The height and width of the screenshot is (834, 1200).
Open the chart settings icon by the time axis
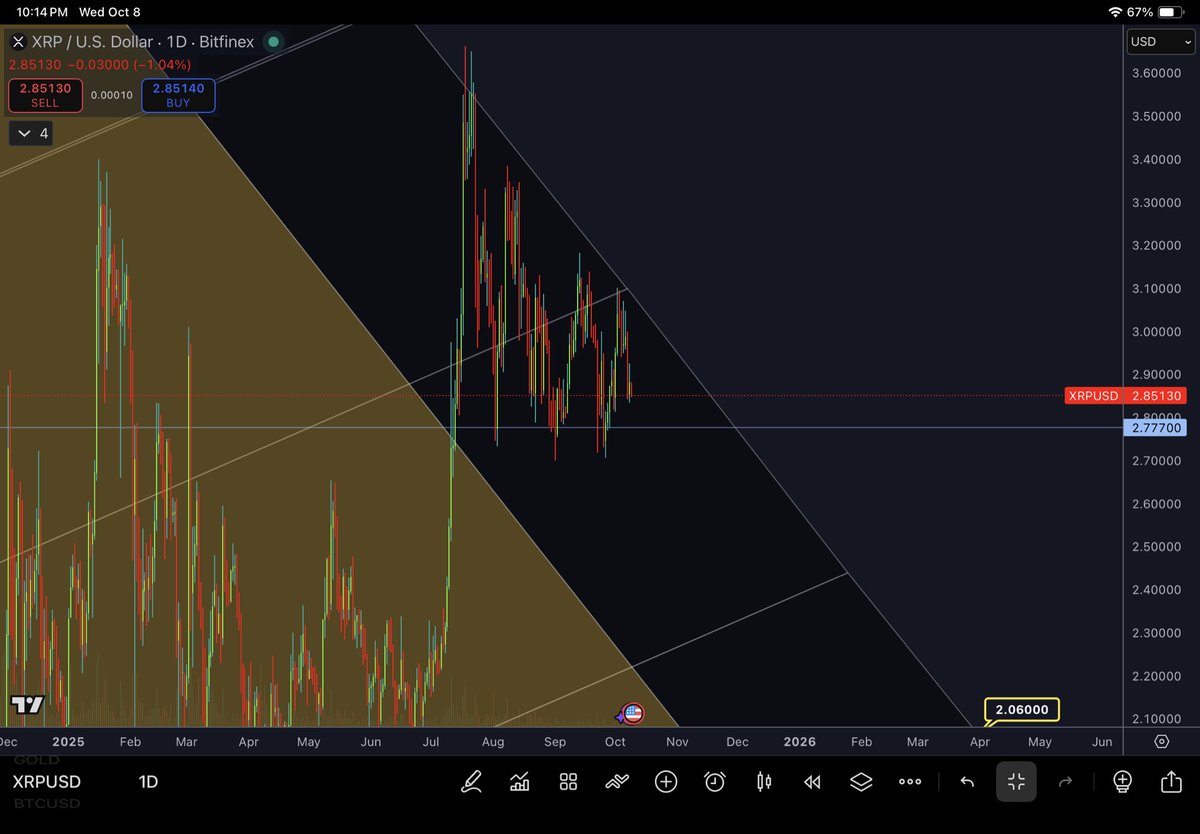[1162, 741]
